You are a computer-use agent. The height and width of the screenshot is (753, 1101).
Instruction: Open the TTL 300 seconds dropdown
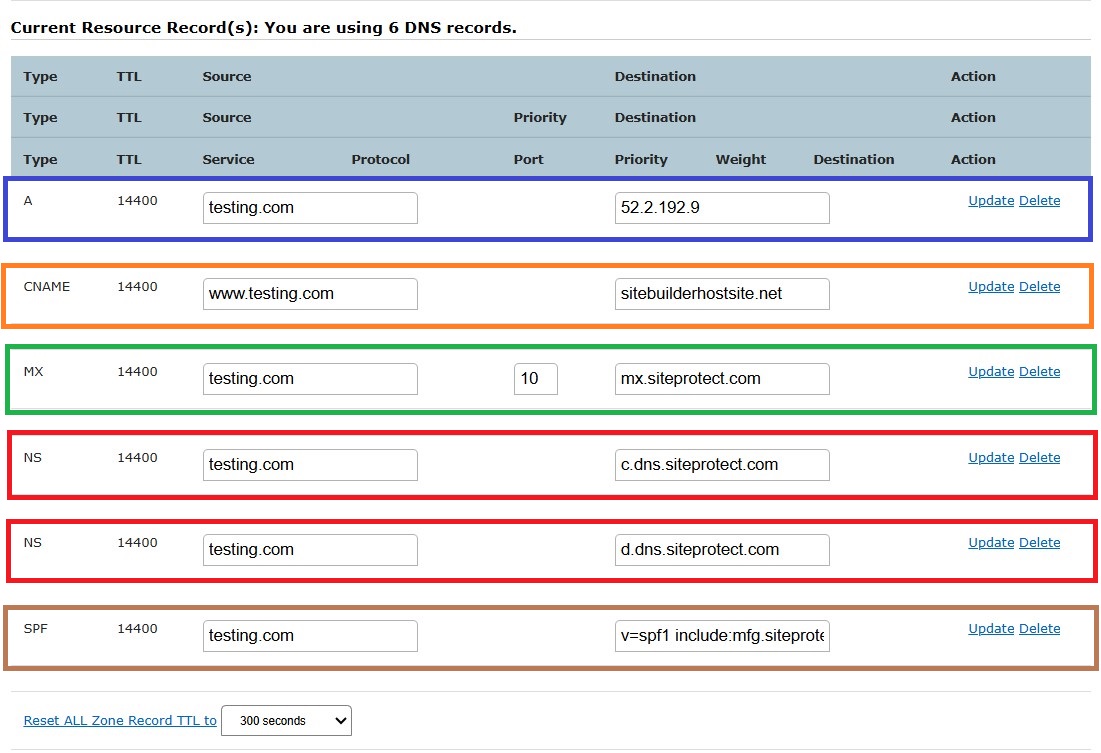click(x=286, y=721)
